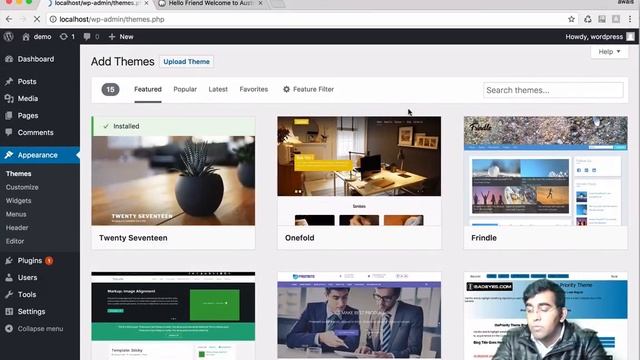Close the localhost themes.php browser tab
640x360 pixels.
click(x=146, y=3)
